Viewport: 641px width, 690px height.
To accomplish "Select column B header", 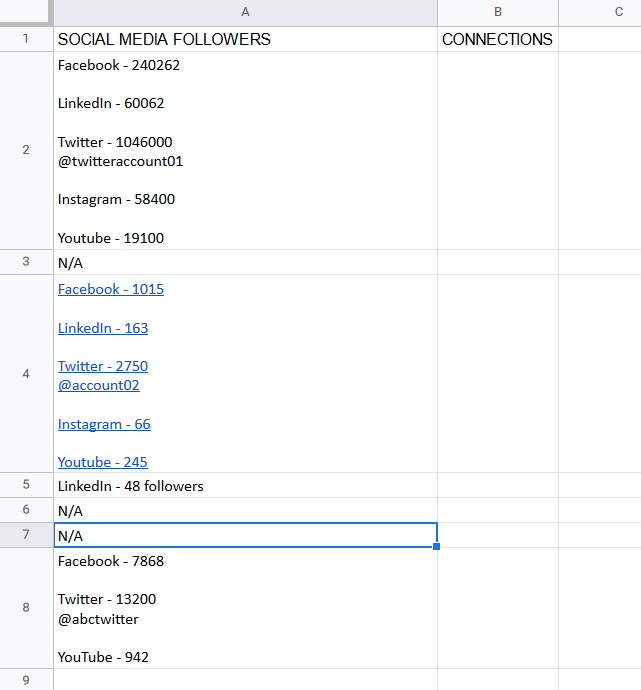I will click(x=498, y=12).
